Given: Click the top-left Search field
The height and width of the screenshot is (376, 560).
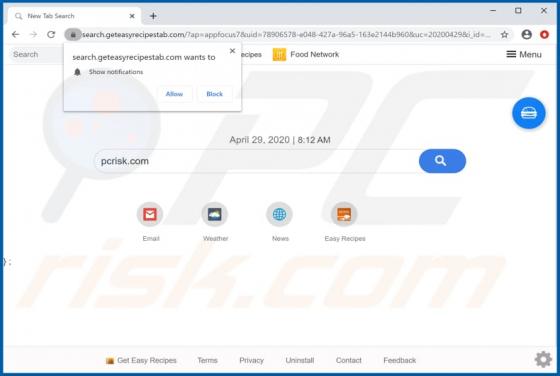Looking at the screenshot, I should (36, 55).
